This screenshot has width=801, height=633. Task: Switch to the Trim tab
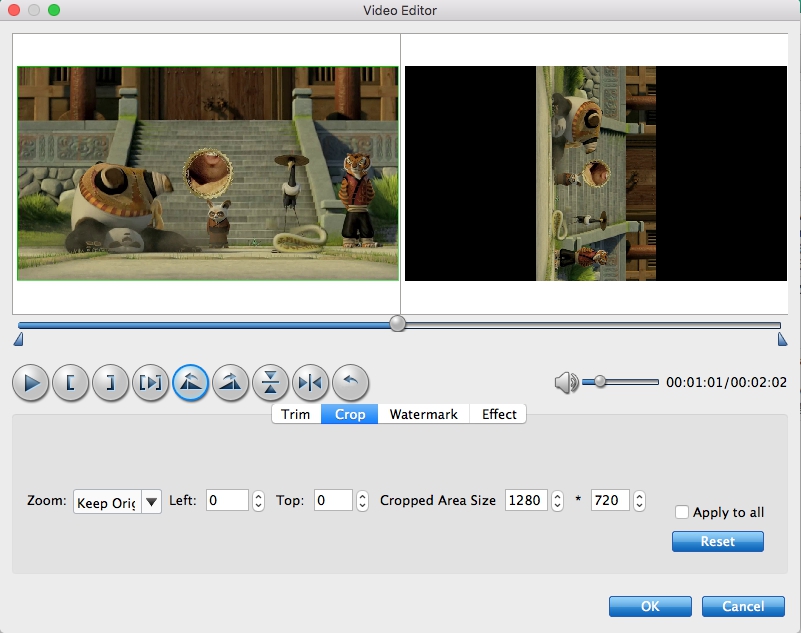[296, 414]
